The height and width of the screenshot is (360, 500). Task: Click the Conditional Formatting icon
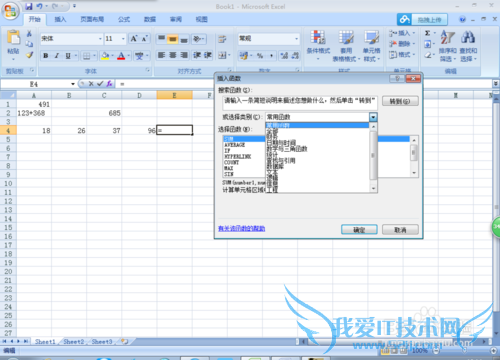point(318,37)
